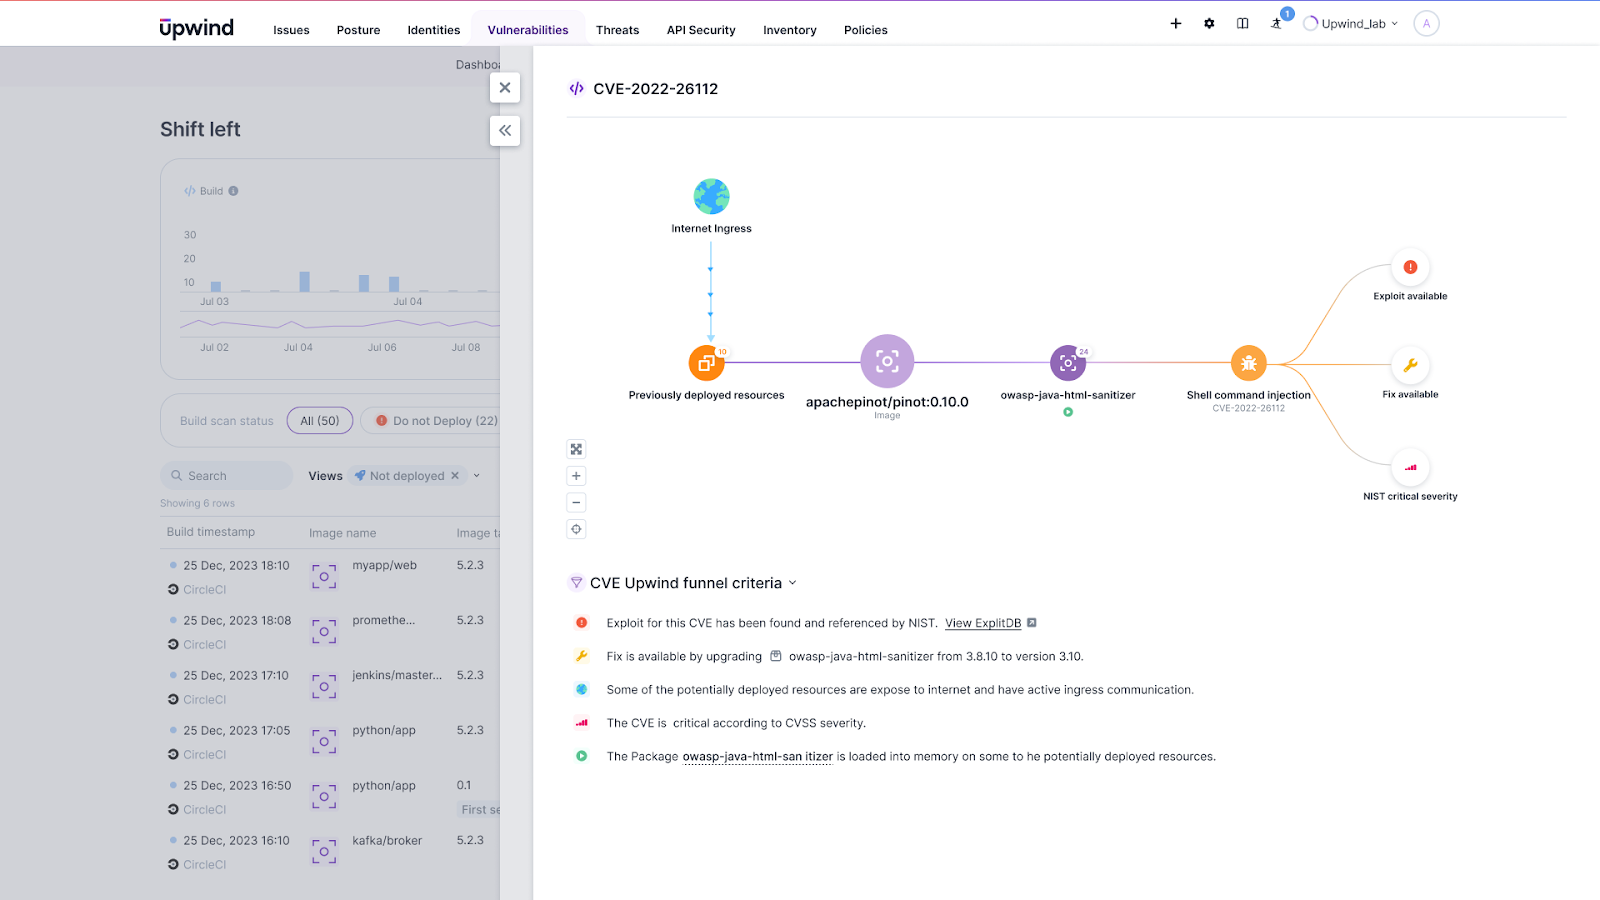Open the Posture tab
Screen dimensions: 1600x900
[358, 30]
